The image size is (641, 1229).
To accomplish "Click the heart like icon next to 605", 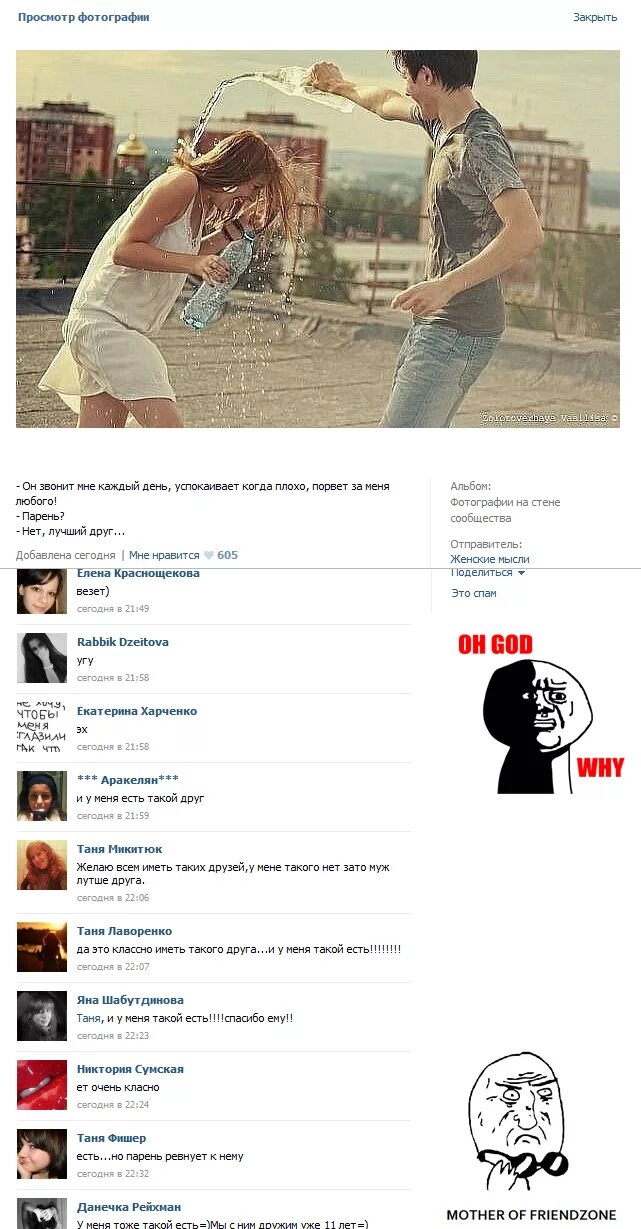I will coord(209,555).
